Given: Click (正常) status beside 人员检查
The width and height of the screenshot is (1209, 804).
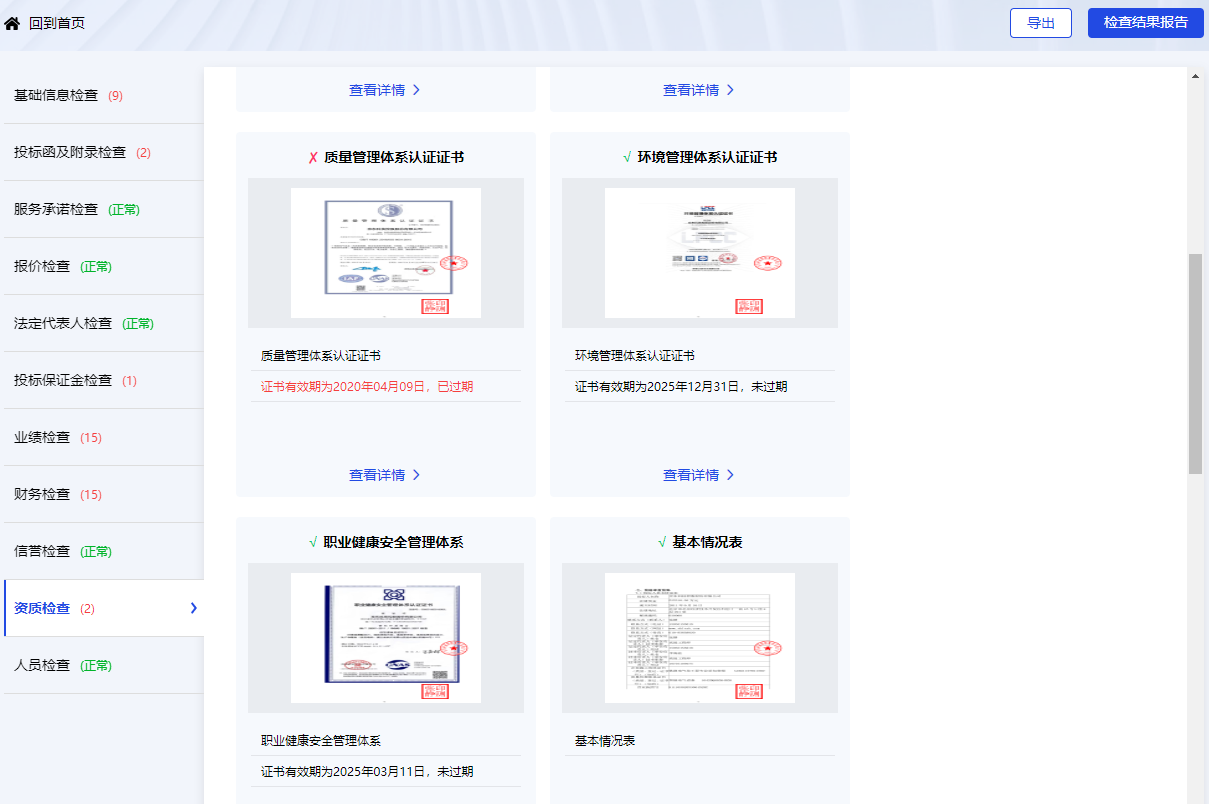Looking at the screenshot, I should (96, 666).
